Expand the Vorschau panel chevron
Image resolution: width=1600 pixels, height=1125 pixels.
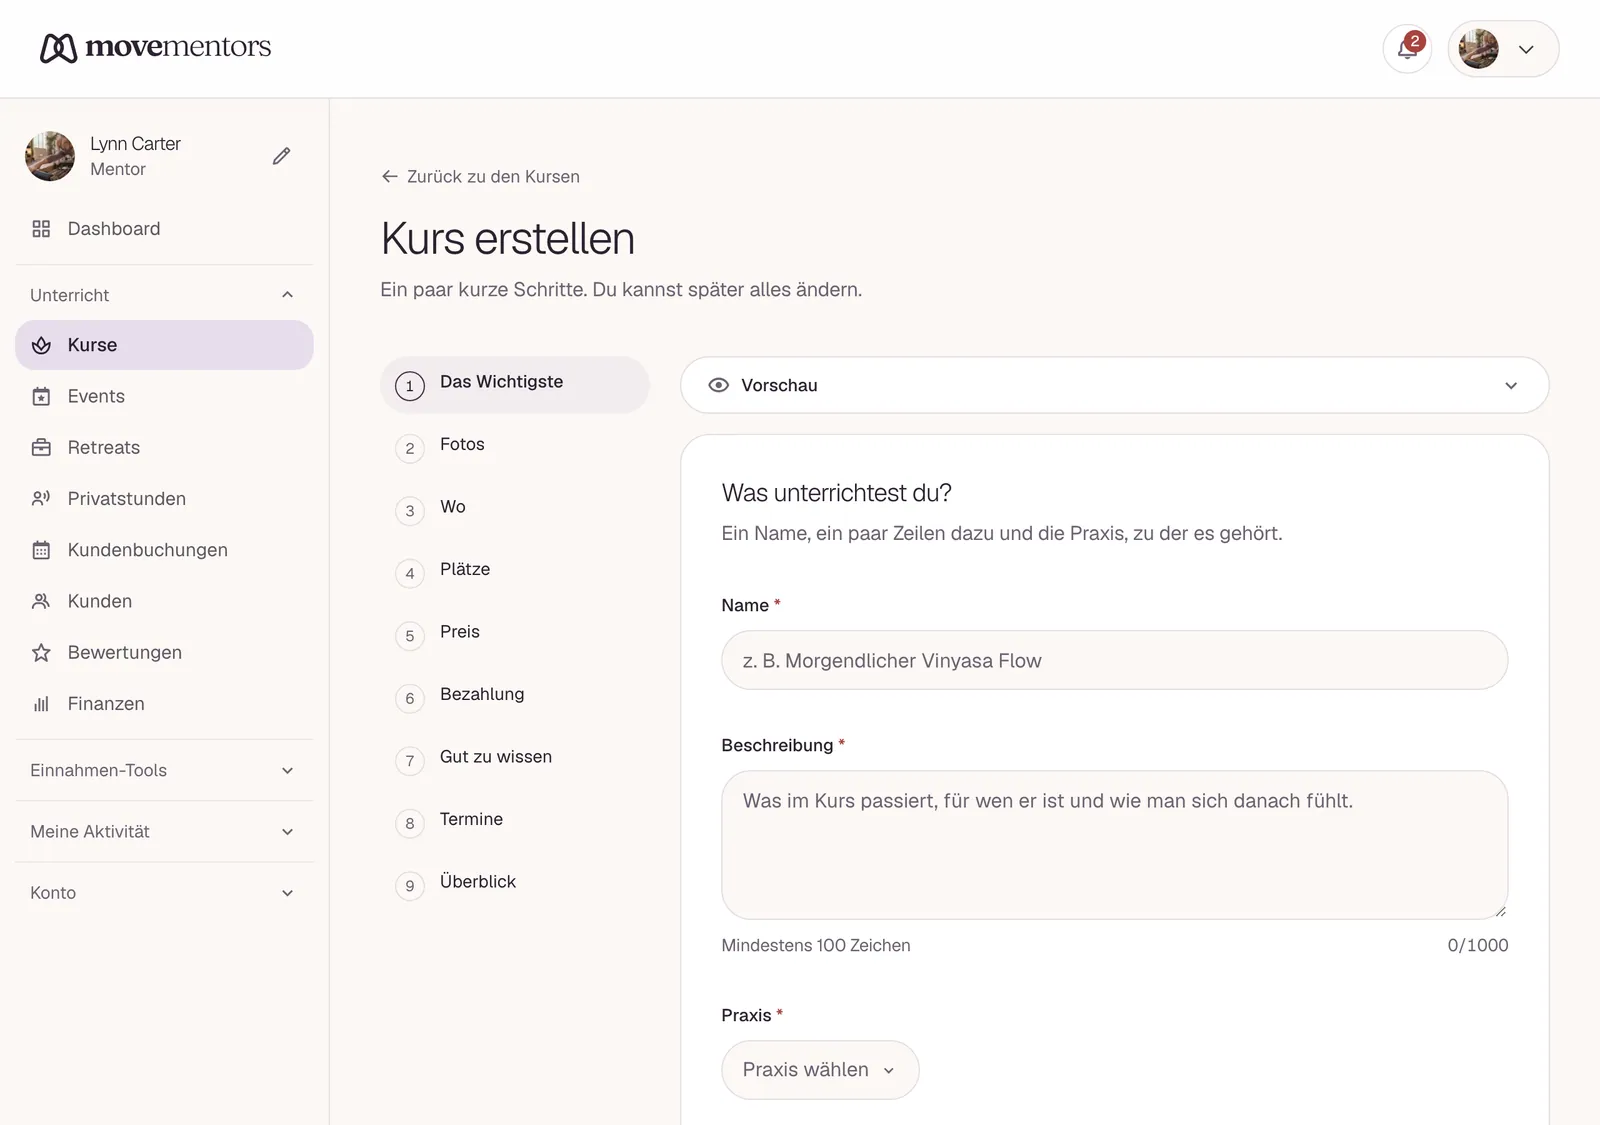click(x=1511, y=386)
